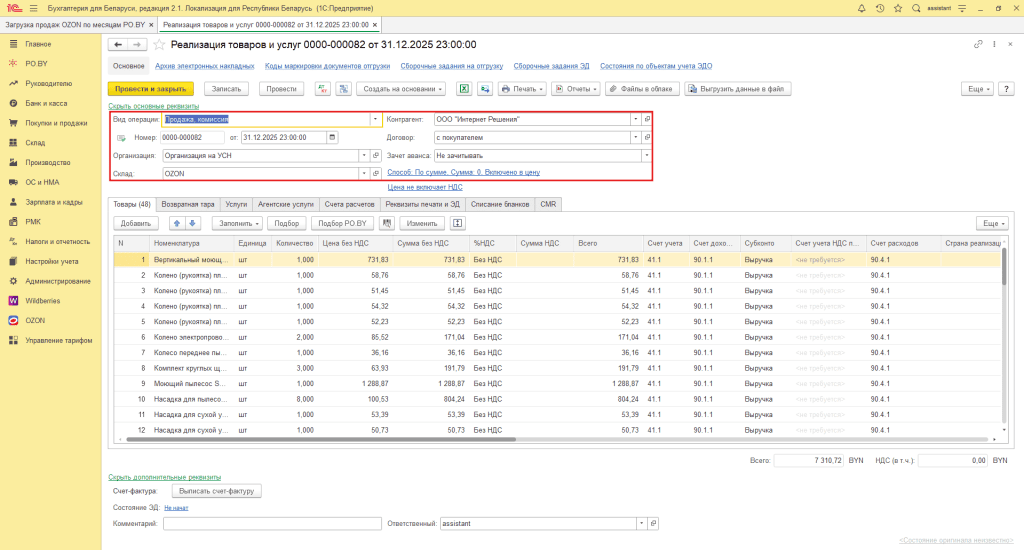Screen dimensions: 1024x550
Task: Open Договор record with the open icon
Action: (647, 137)
